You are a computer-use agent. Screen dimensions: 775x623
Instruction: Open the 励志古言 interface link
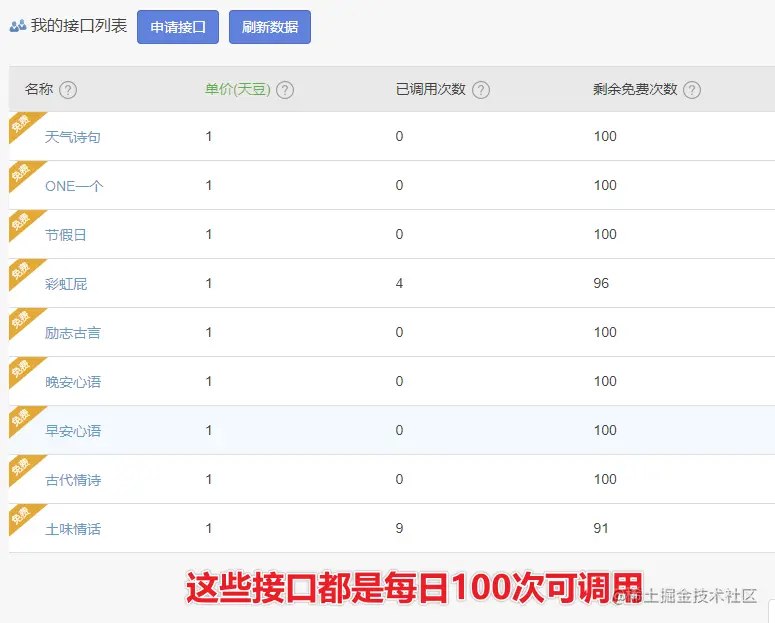tap(73, 333)
